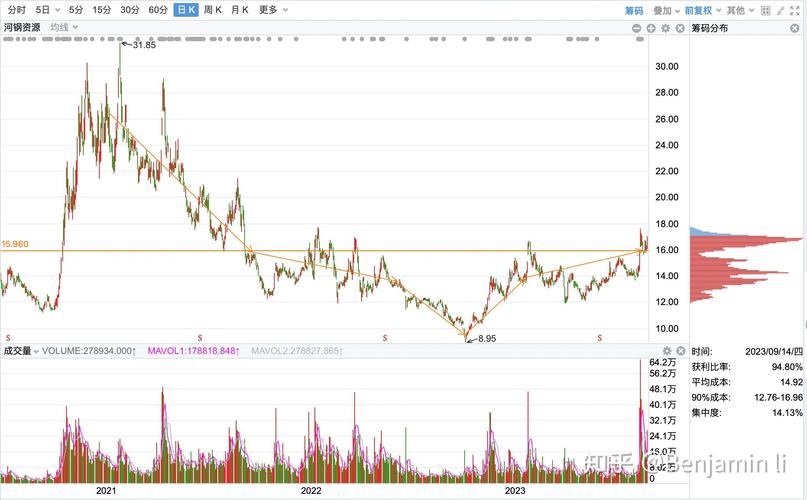The image size is (807, 500).
Task: Select the drawing pencil tool
Action: [x=780, y=10]
